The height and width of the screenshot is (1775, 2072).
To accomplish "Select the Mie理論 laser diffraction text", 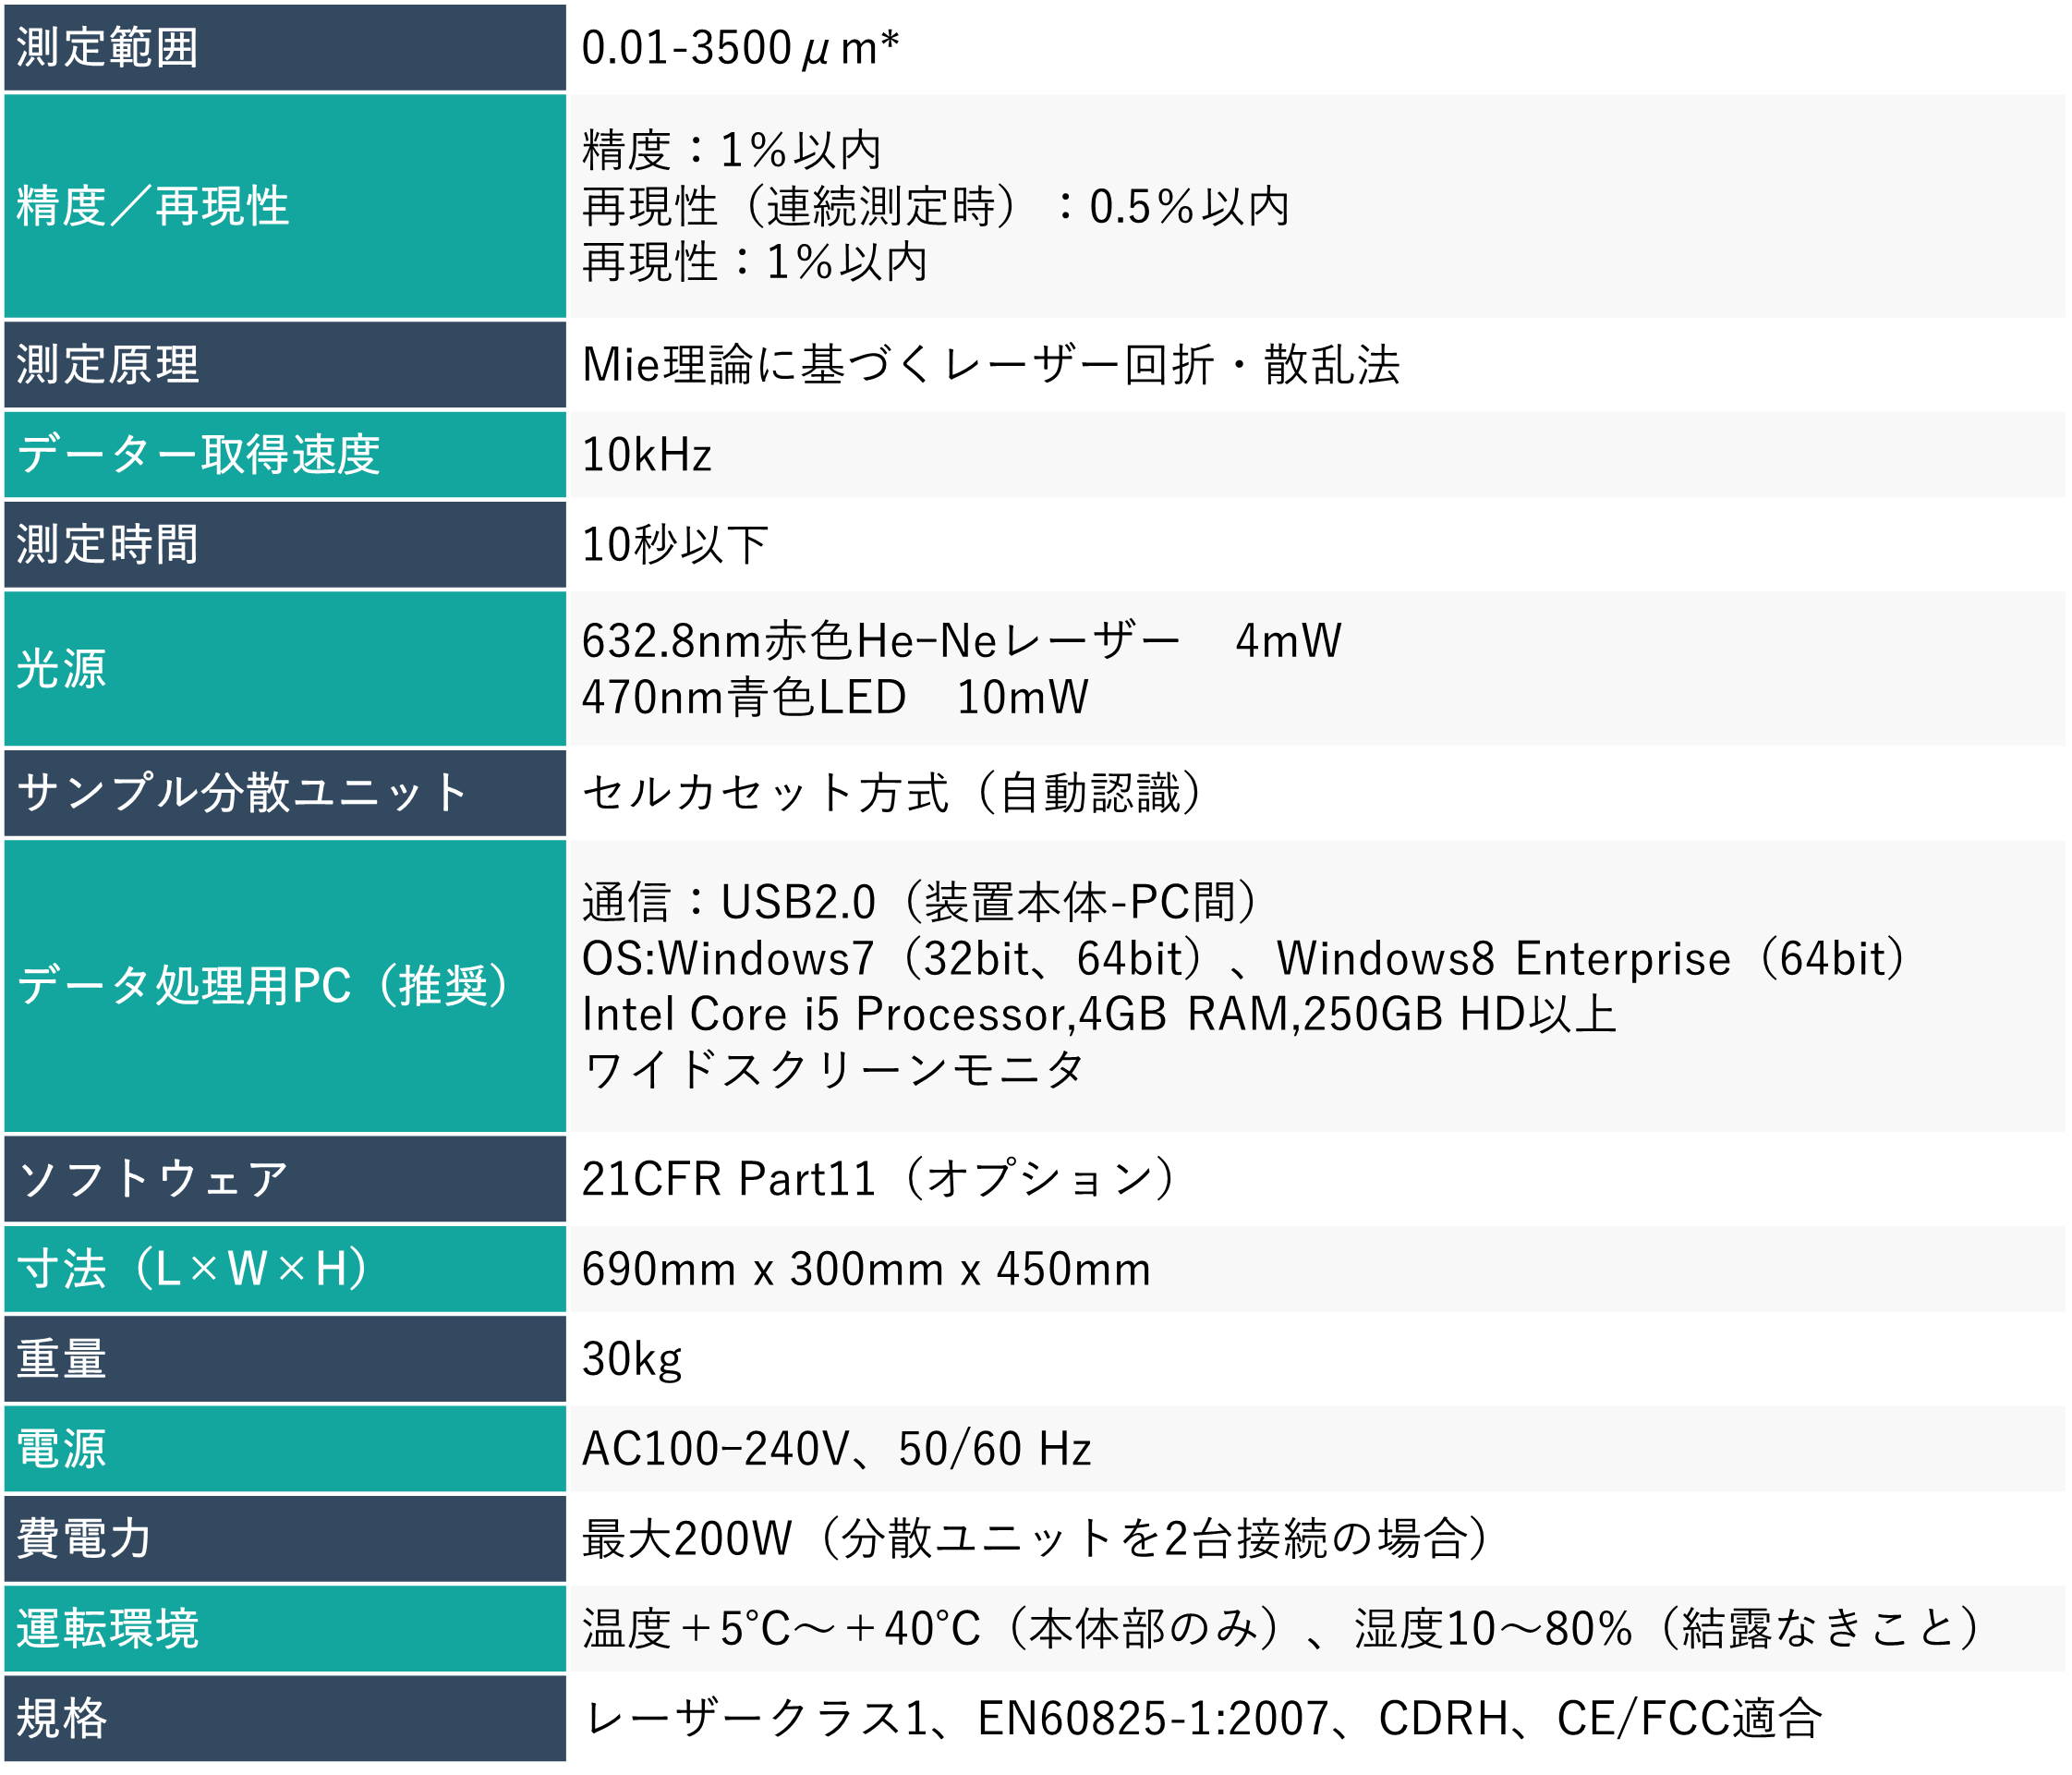I will pos(990,364).
